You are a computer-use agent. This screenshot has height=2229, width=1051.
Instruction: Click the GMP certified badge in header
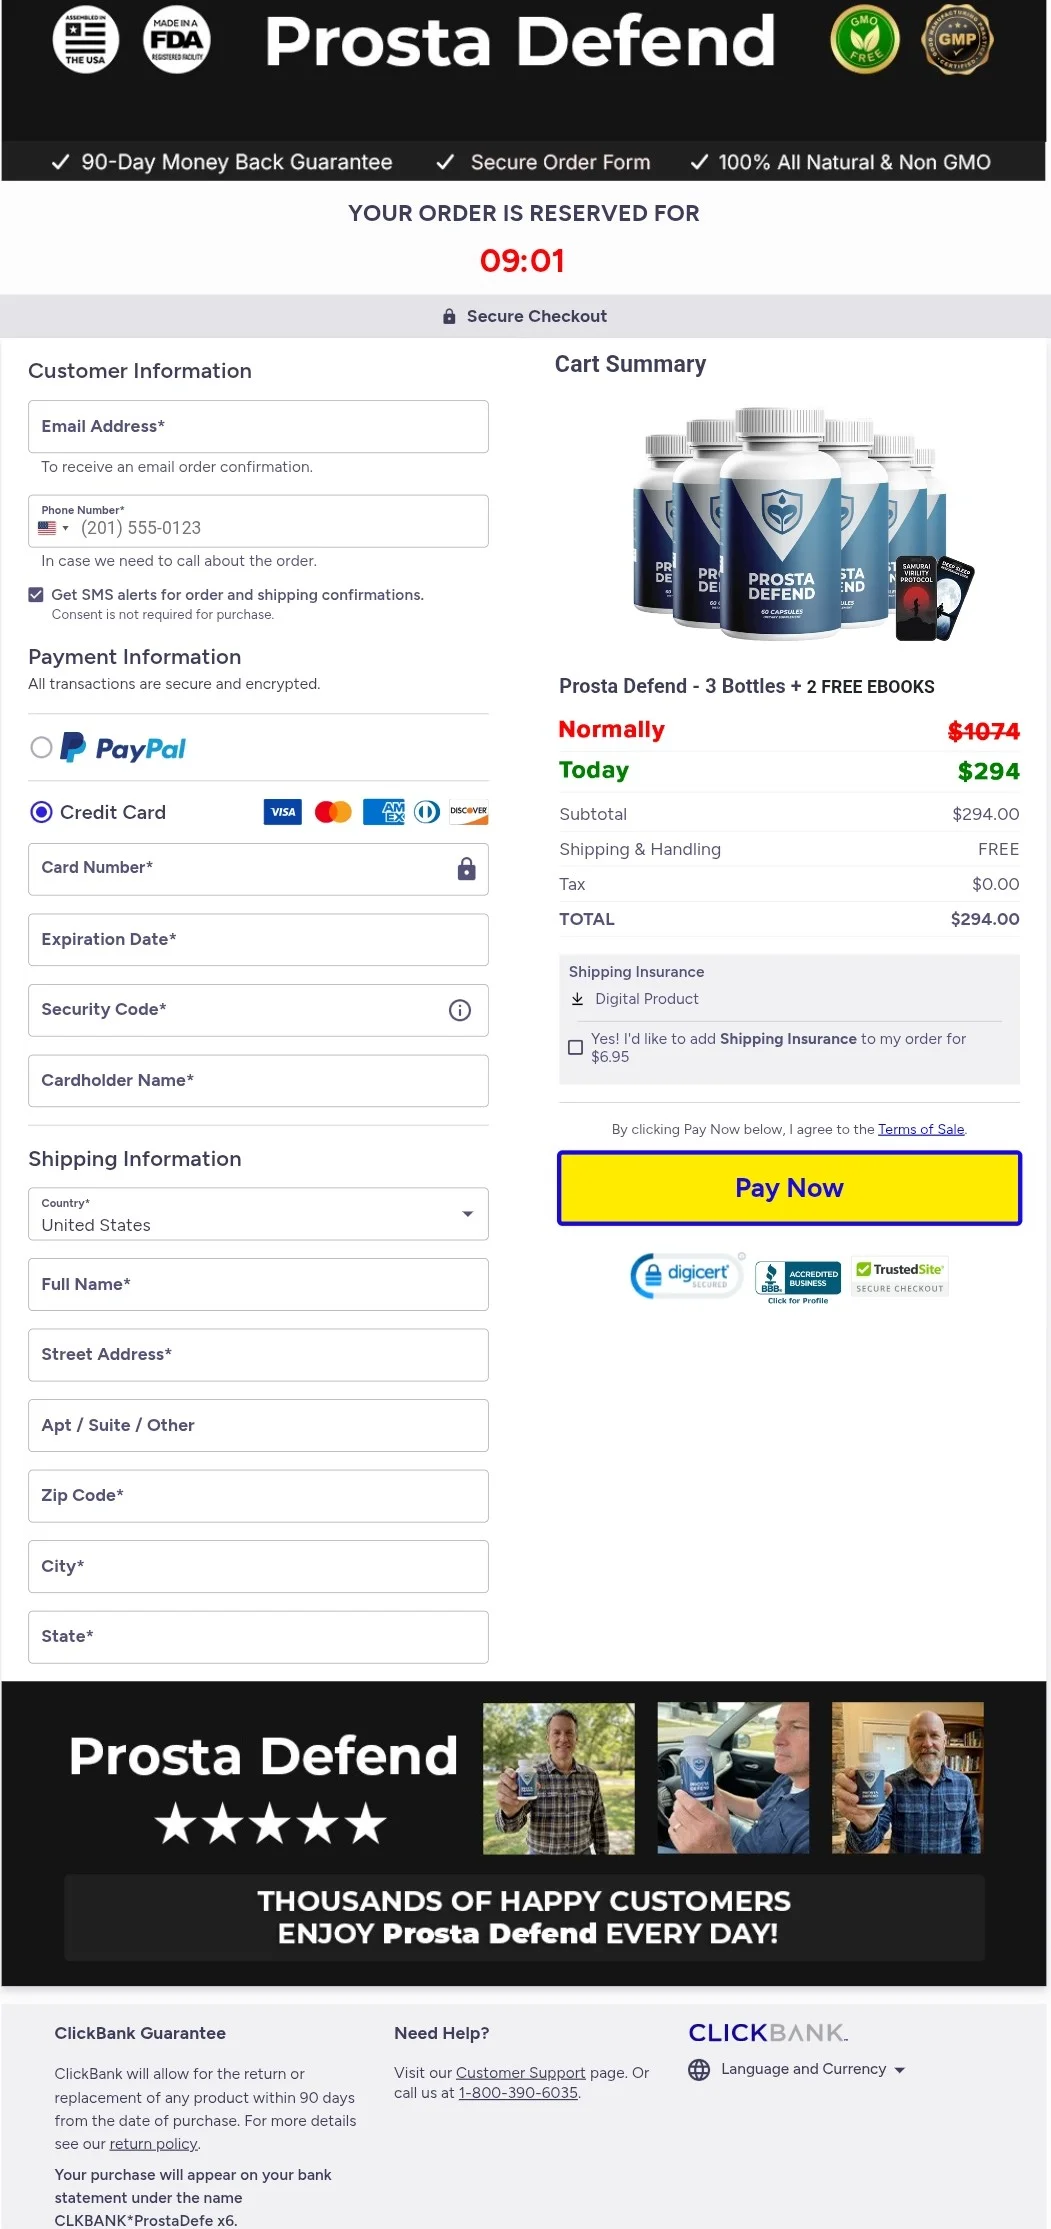957,40
